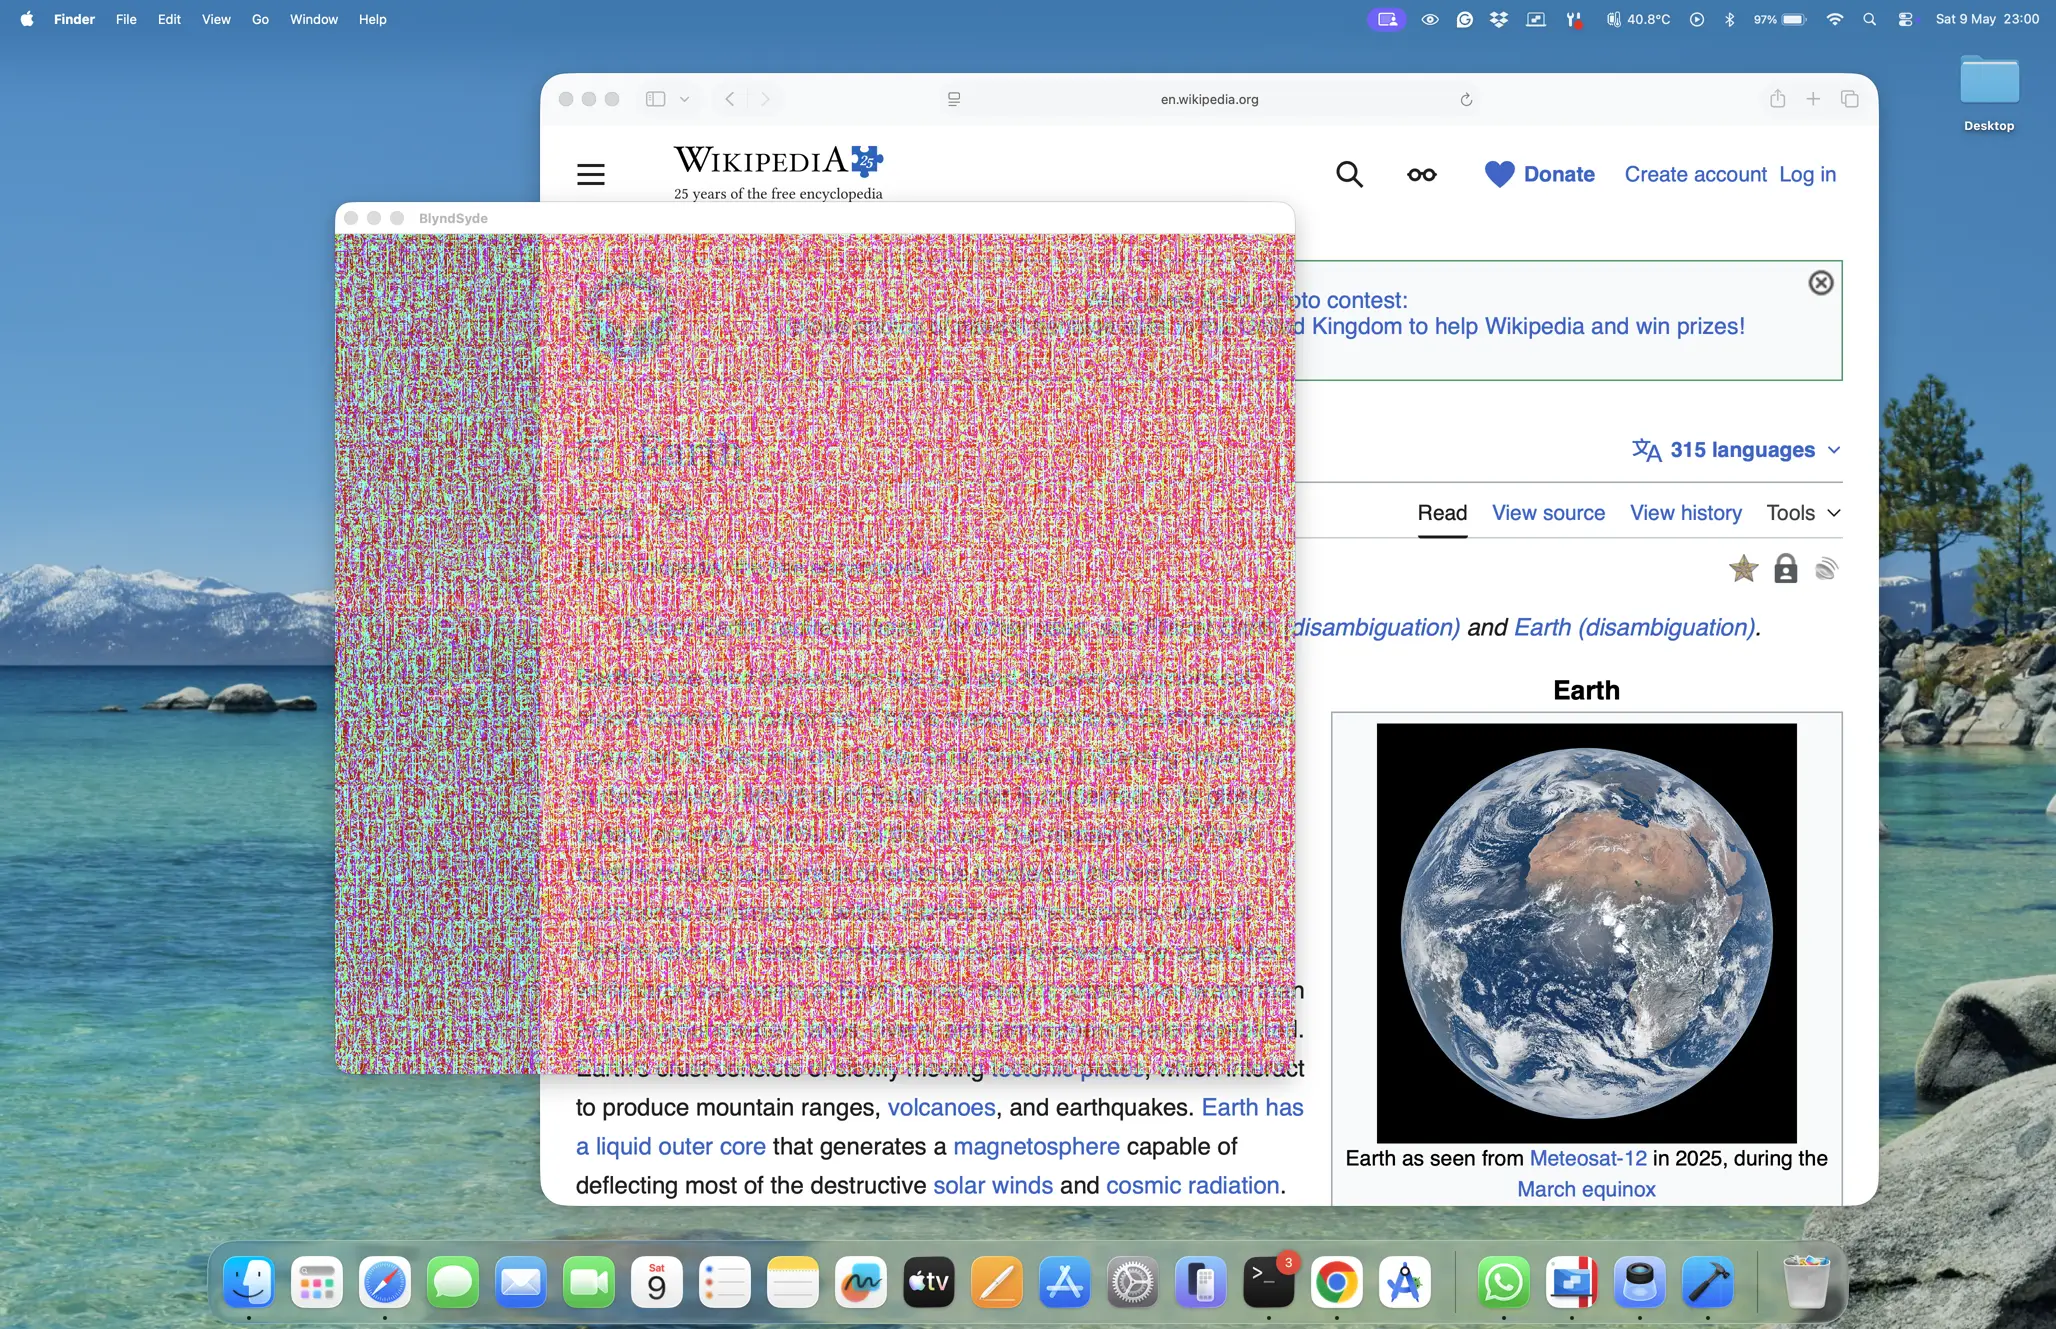Expand the Tools dropdown
This screenshot has height=1329, width=2056.
(1803, 513)
